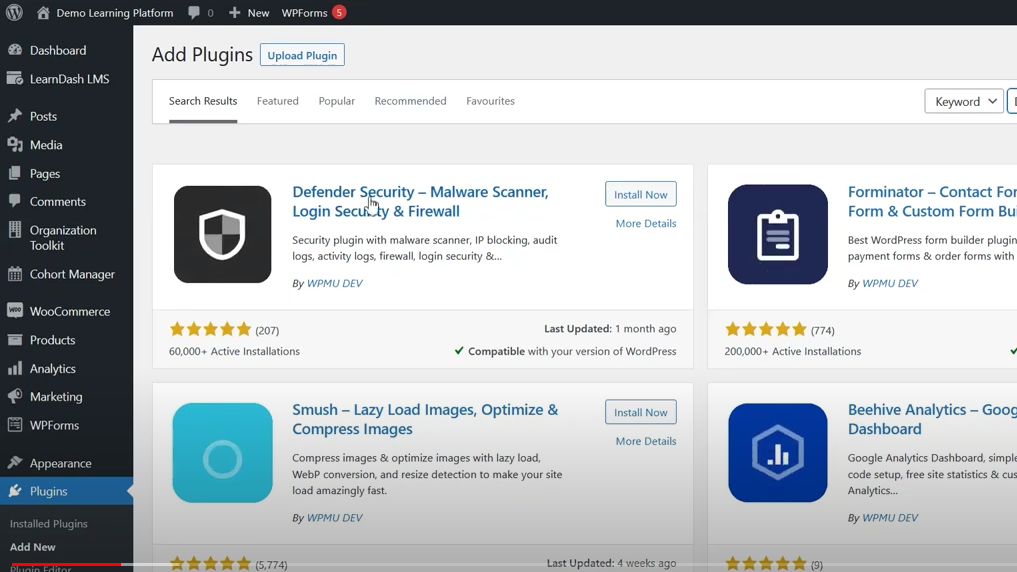
Task: Click WPMU DEV author link under Smush
Action: tap(335, 518)
